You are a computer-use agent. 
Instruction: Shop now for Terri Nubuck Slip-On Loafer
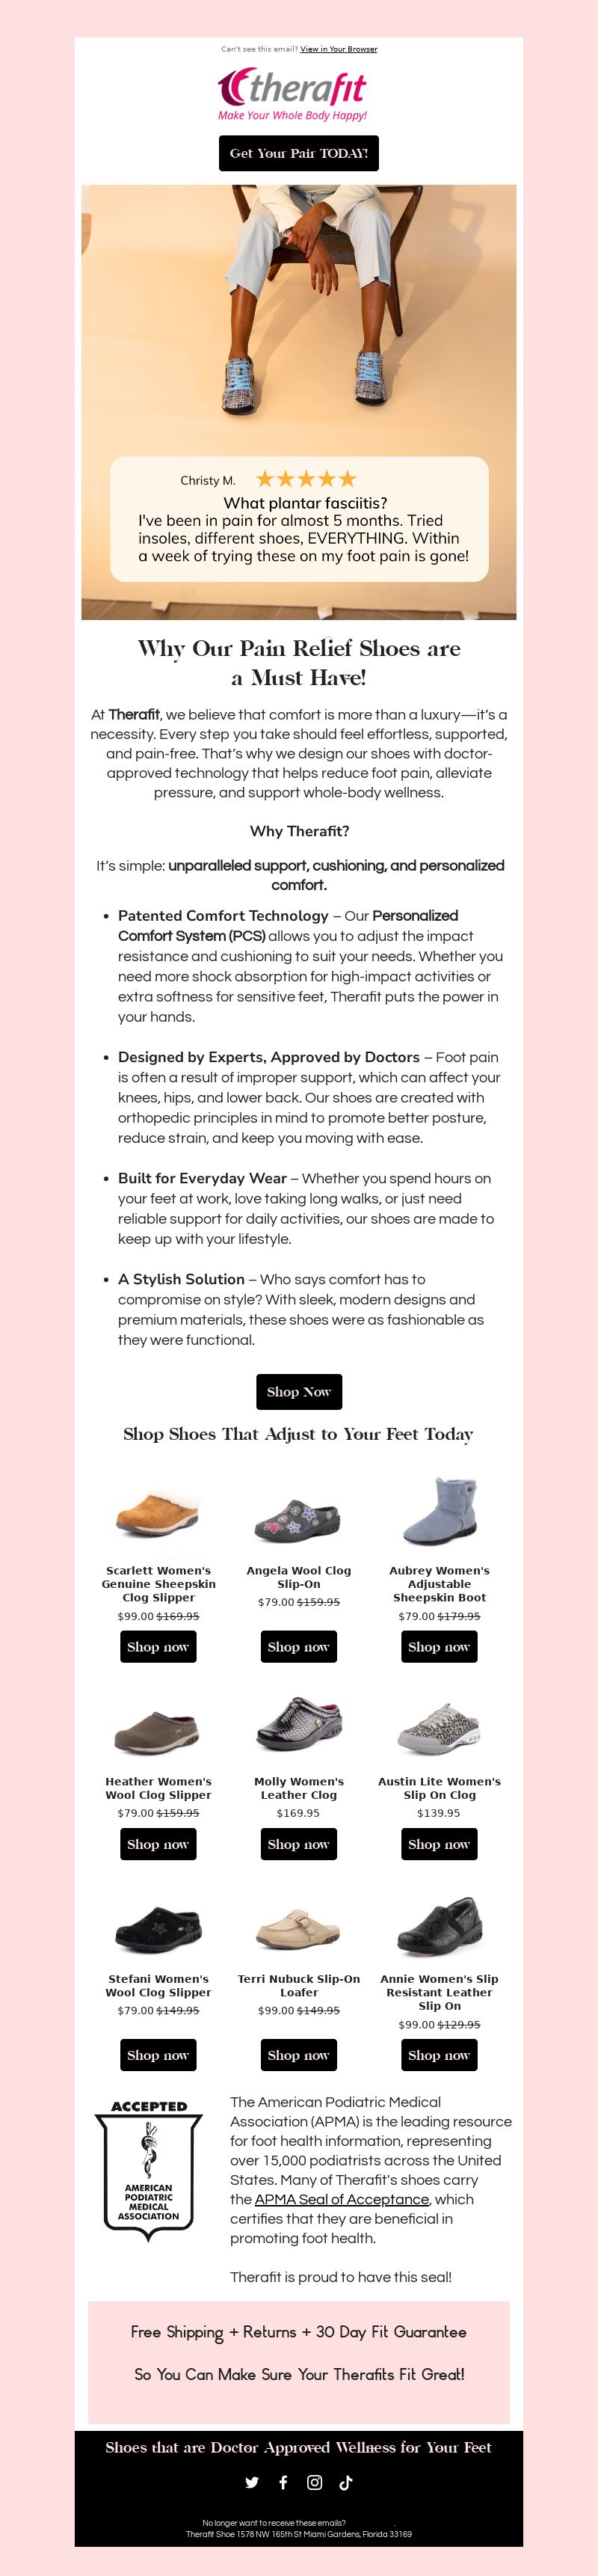coord(298,2055)
